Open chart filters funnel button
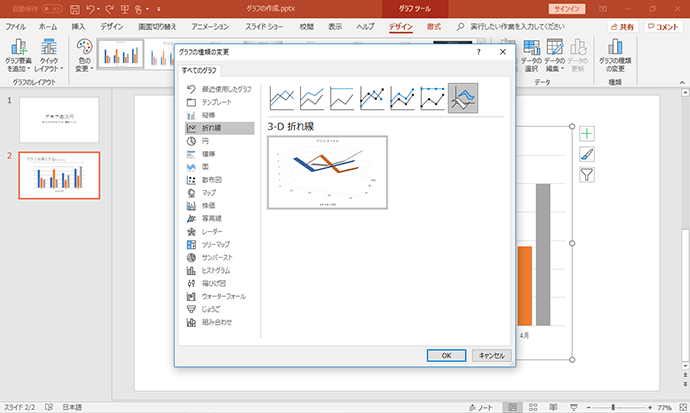Image resolution: width=690 pixels, height=413 pixels. [587, 175]
